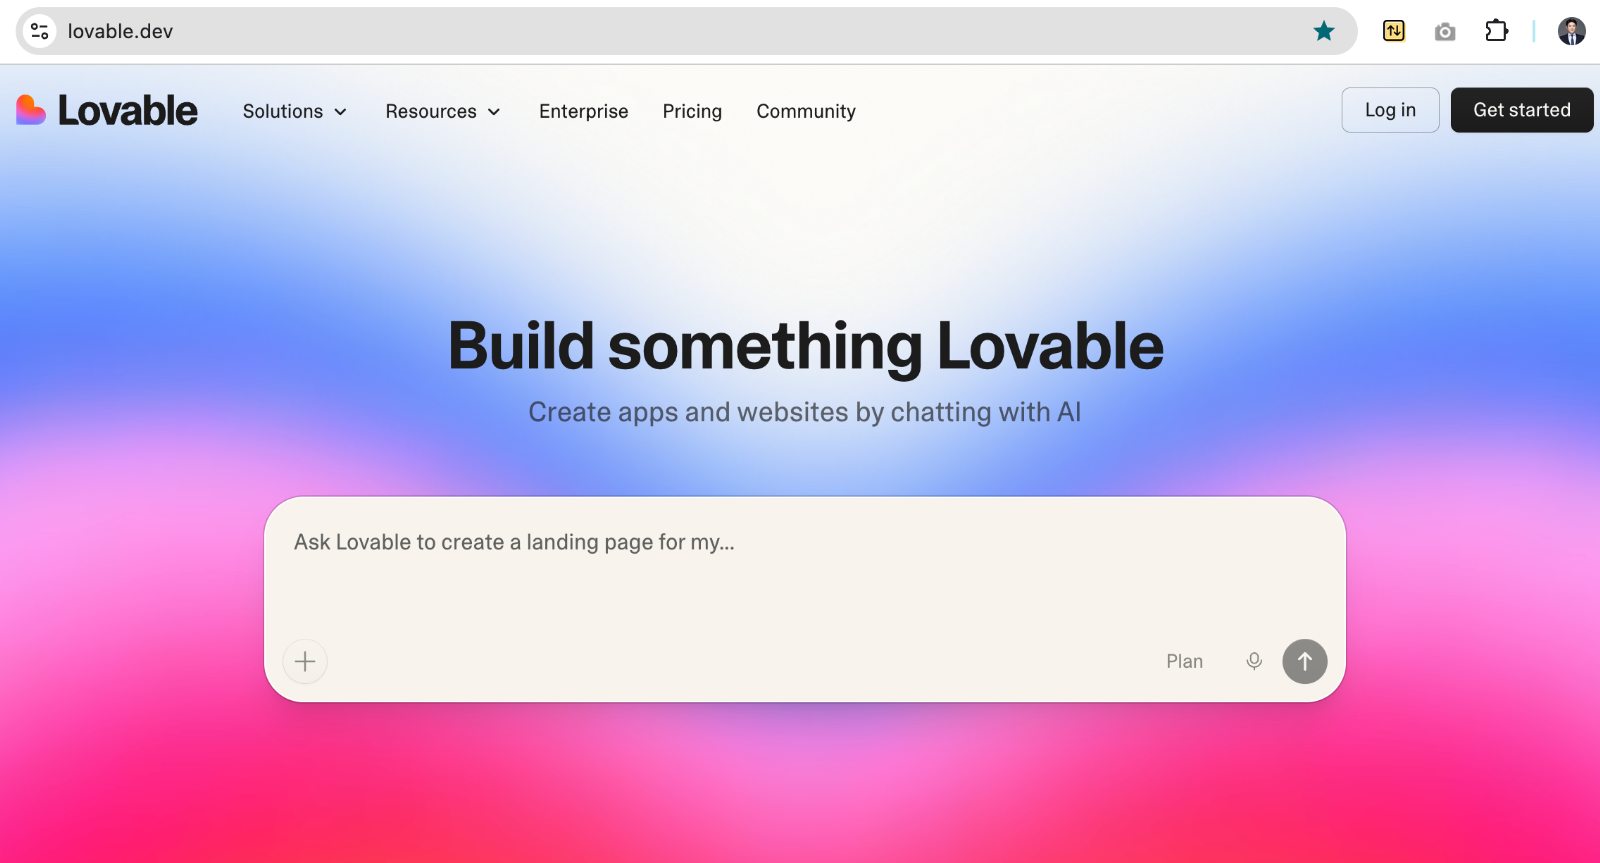
Task: Expand the Resources dropdown menu
Action: pyautogui.click(x=443, y=111)
